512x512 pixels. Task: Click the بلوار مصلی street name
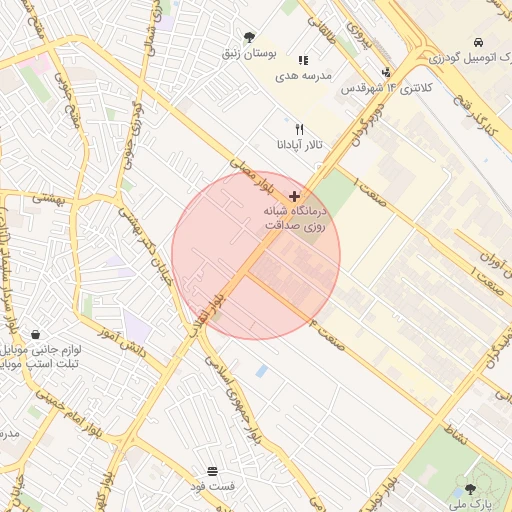[252, 176]
